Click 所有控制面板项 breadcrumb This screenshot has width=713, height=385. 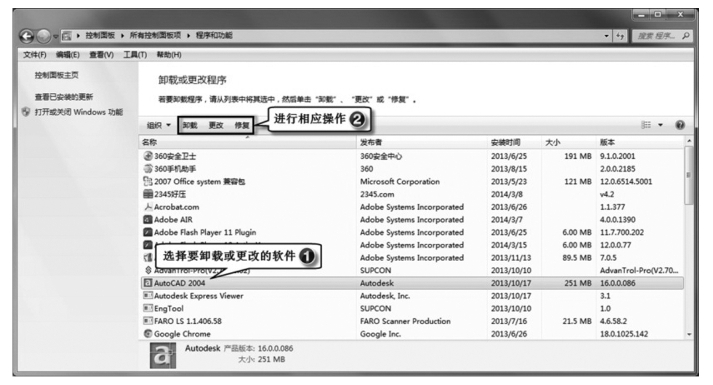tap(155, 35)
